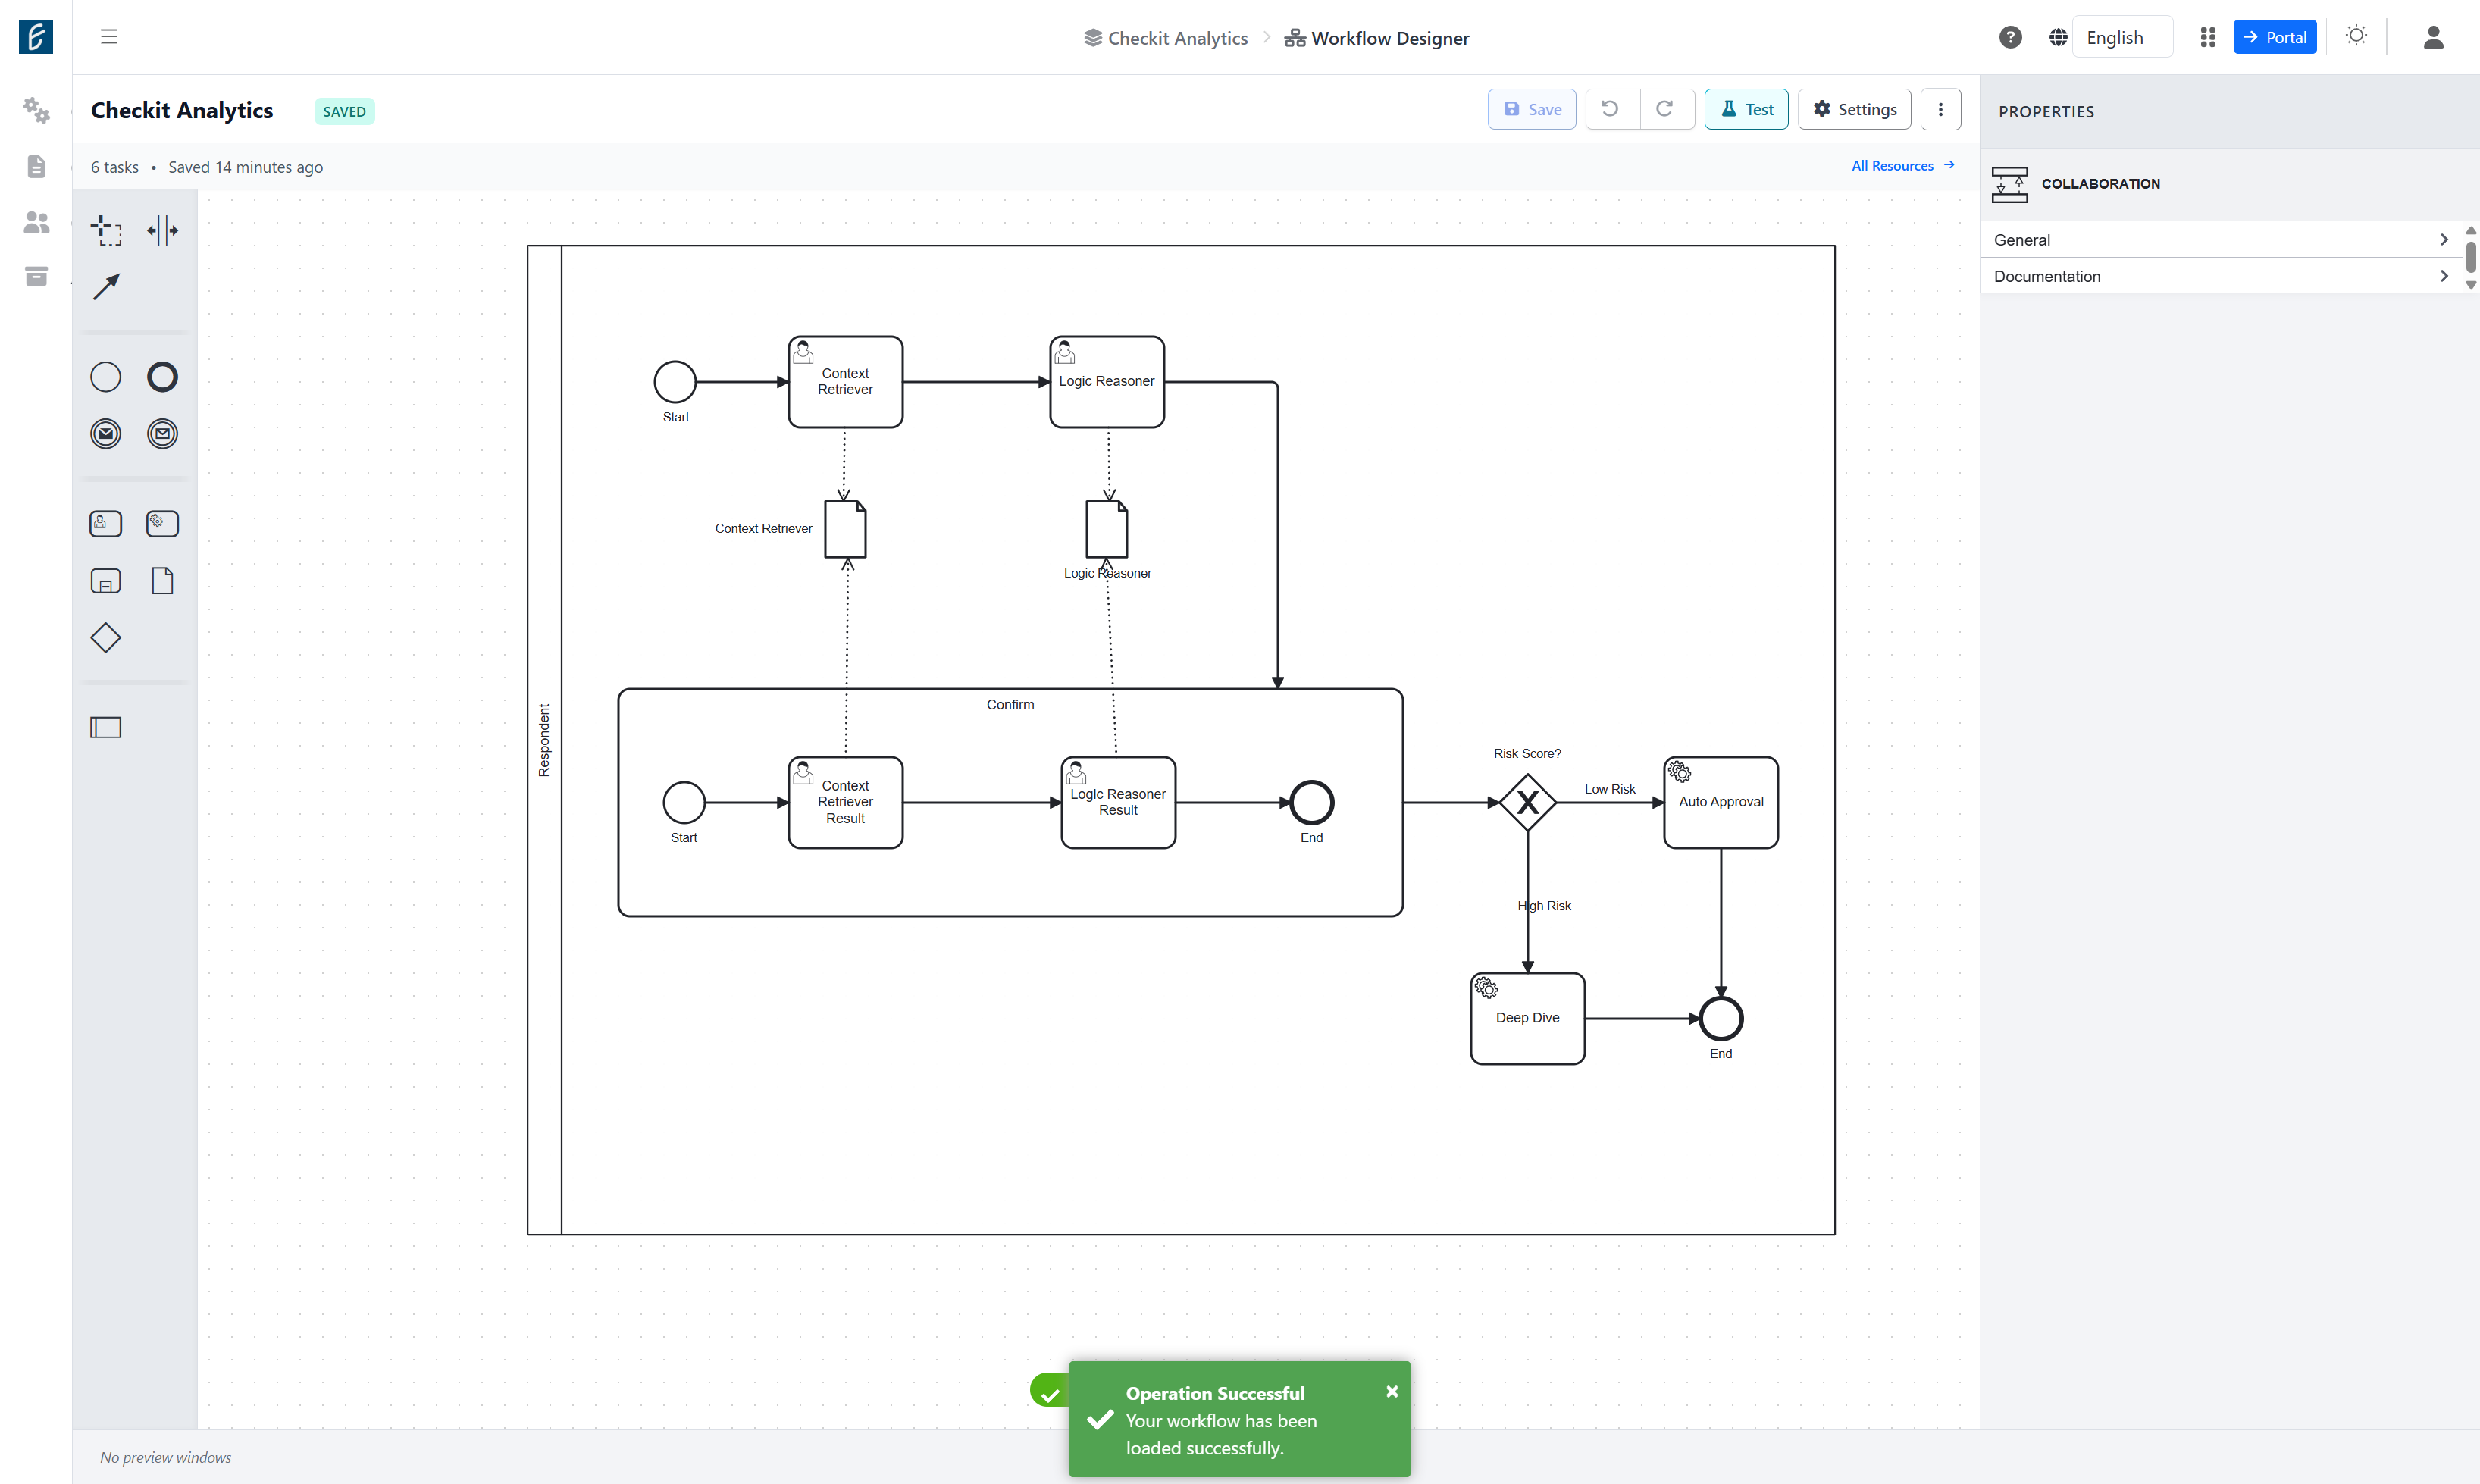2480x1484 pixels.
Task: Open the archive icon in left sidebar
Action: (36, 276)
